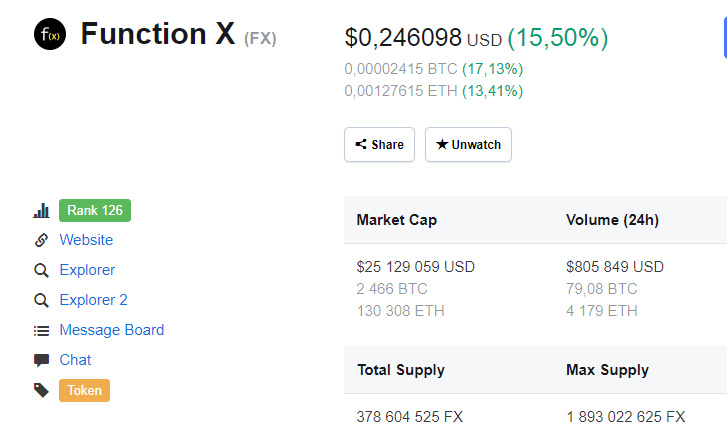Click the speech bubble Chat icon

point(41,360)
